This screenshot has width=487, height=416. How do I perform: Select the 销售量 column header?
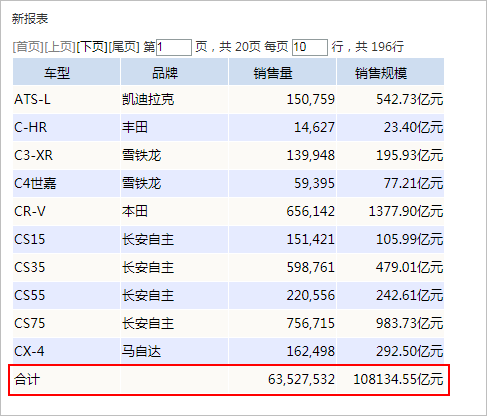coord(282,72)
